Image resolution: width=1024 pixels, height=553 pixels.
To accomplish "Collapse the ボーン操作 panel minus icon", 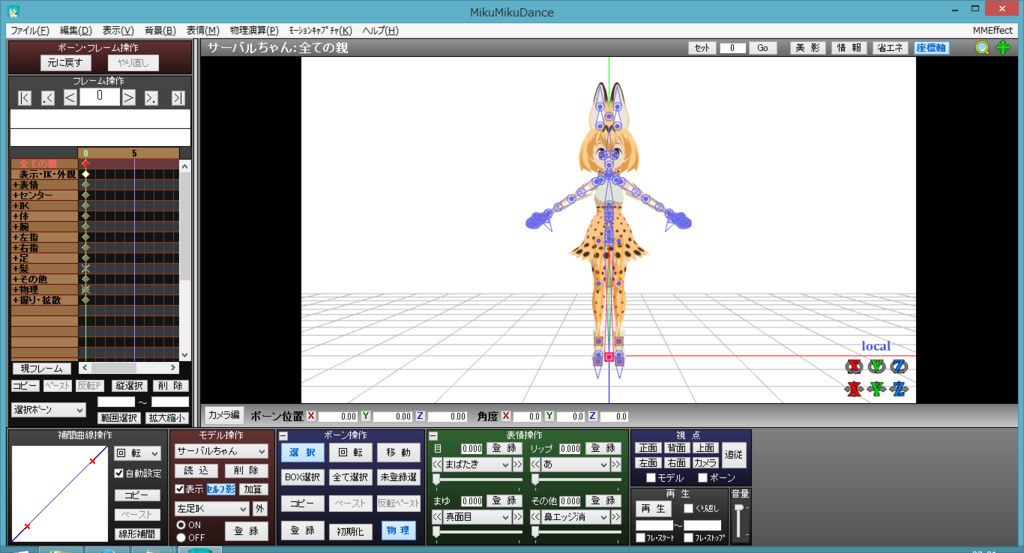I will 283,435.
